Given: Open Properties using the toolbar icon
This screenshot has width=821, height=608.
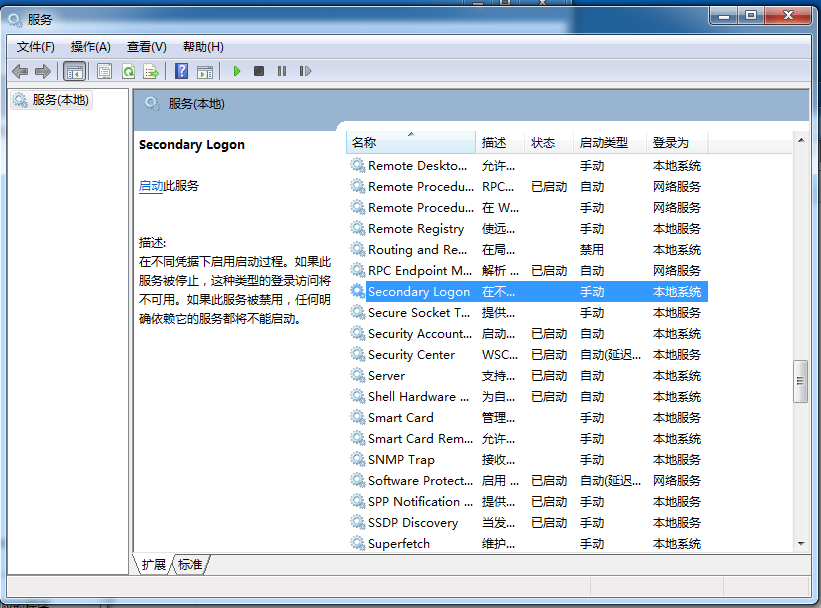Looking at the screenshot, I should 104,71.
